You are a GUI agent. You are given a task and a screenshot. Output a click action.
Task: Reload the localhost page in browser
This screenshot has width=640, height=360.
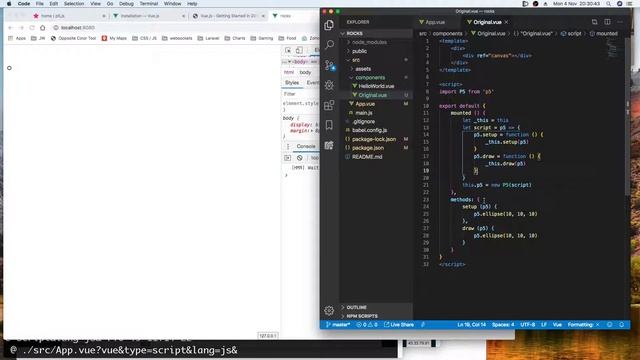coord(32,28)
